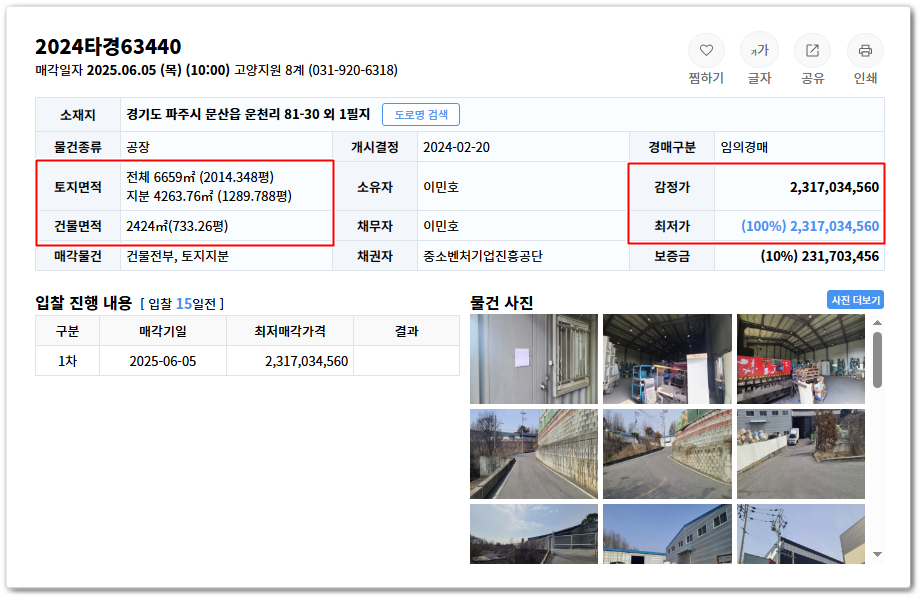Click the 1차 round cell
Image resolution: width=923 pixels, height=600 pixels.
coord(67,361)
